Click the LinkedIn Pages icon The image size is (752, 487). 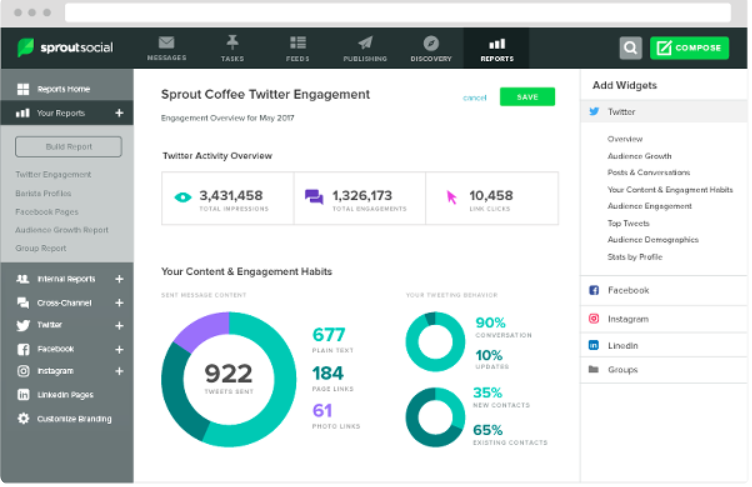click(x=23, y=395)
